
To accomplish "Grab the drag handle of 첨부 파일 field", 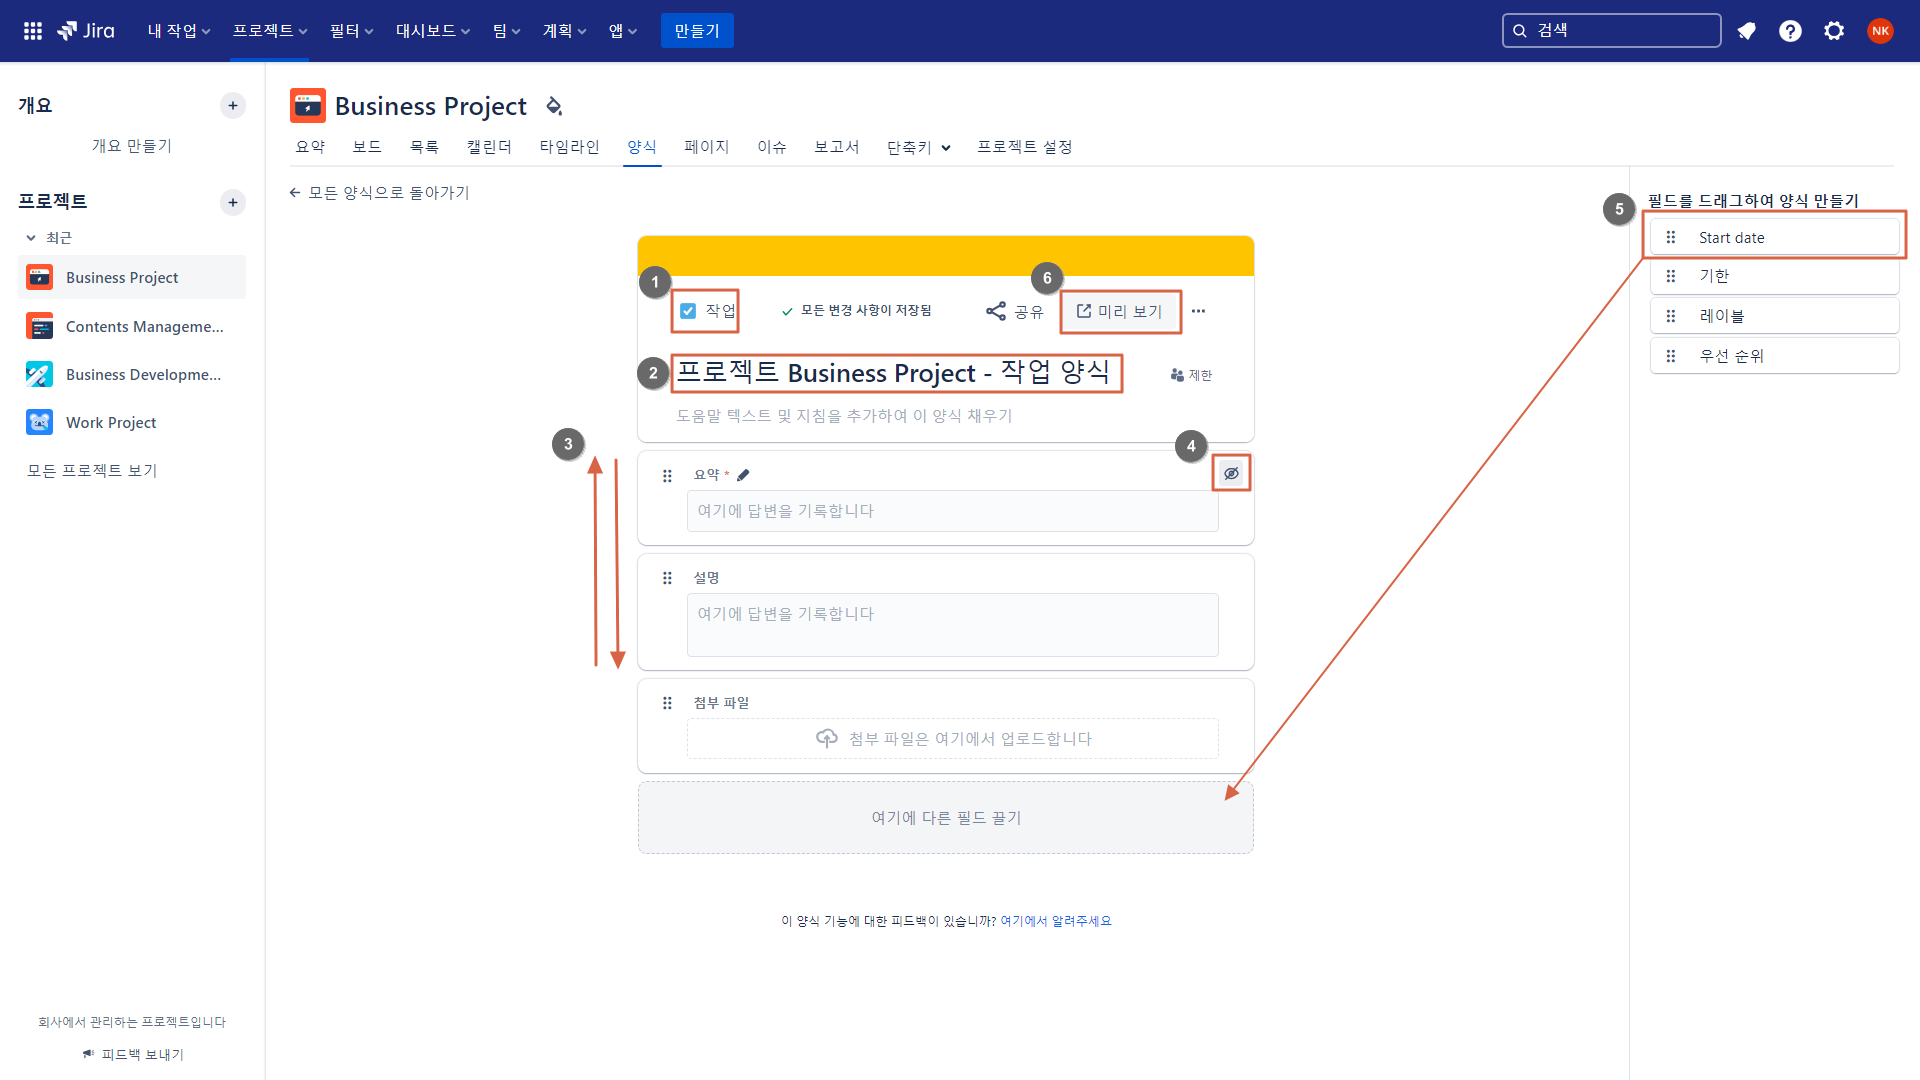I will click(667, 703).
